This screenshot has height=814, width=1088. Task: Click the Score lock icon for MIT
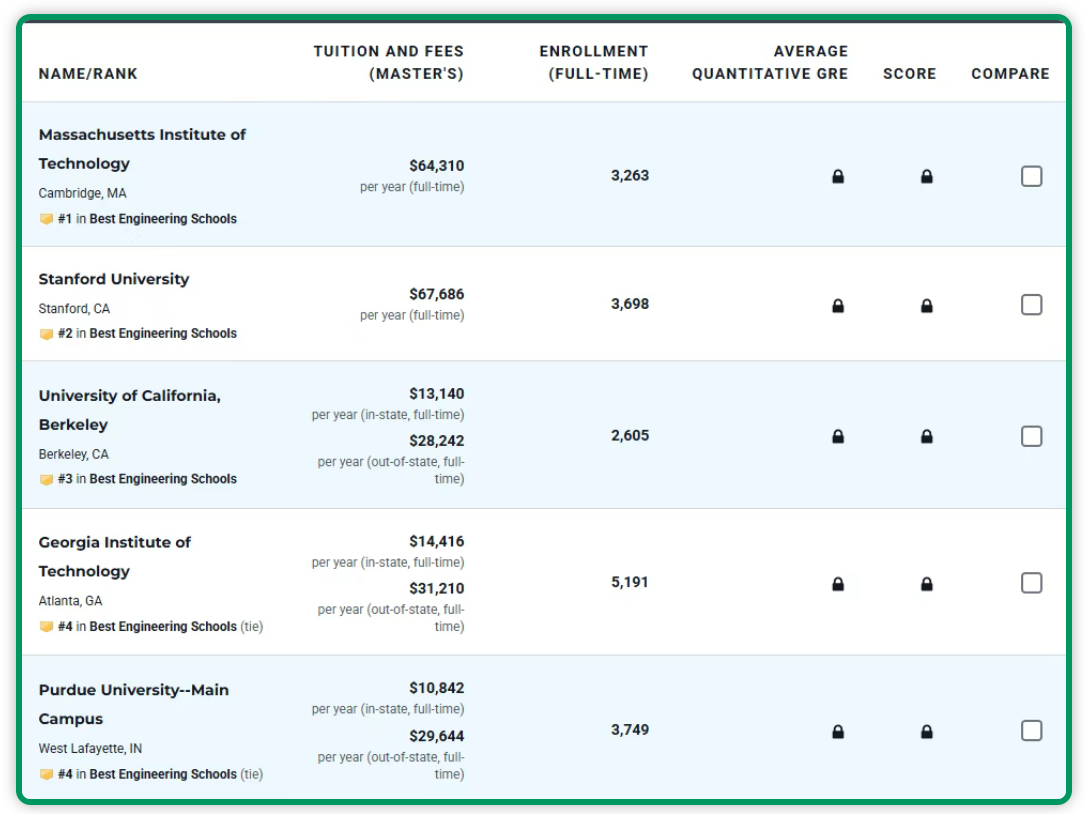point(926,177)
